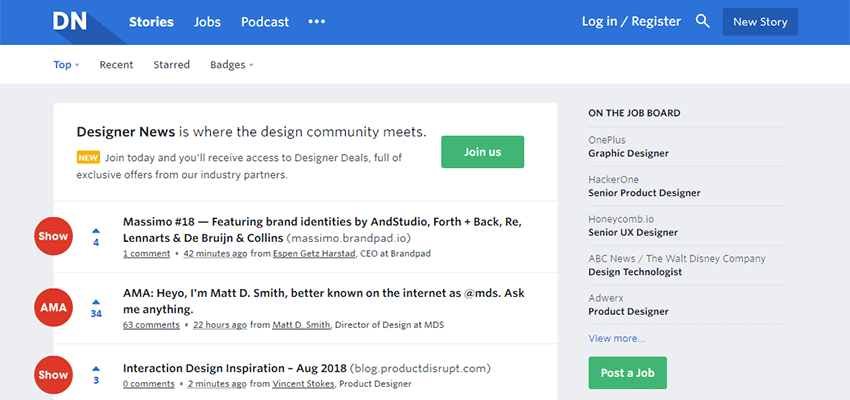Open Log in / Register link
This screenshot has width=850, height=400.
pos(631,22)
